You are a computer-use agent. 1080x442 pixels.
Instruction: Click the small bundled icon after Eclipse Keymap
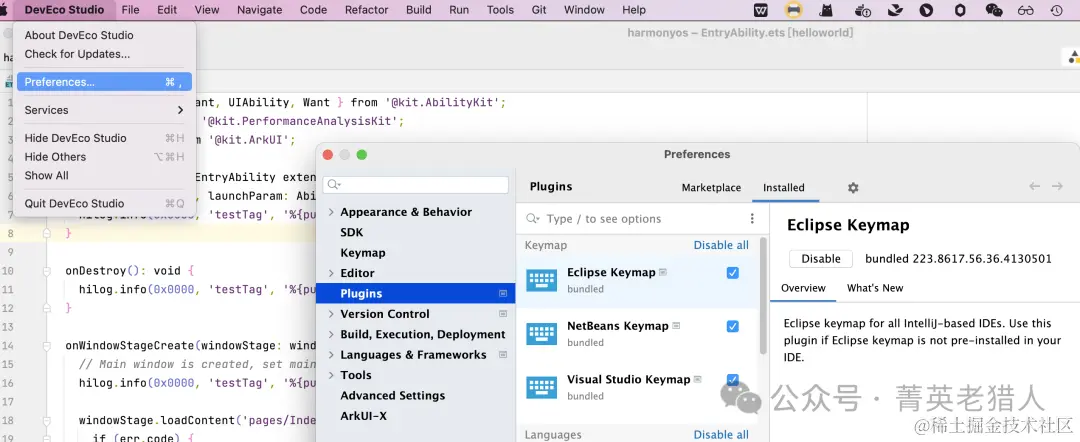point(663,272)
